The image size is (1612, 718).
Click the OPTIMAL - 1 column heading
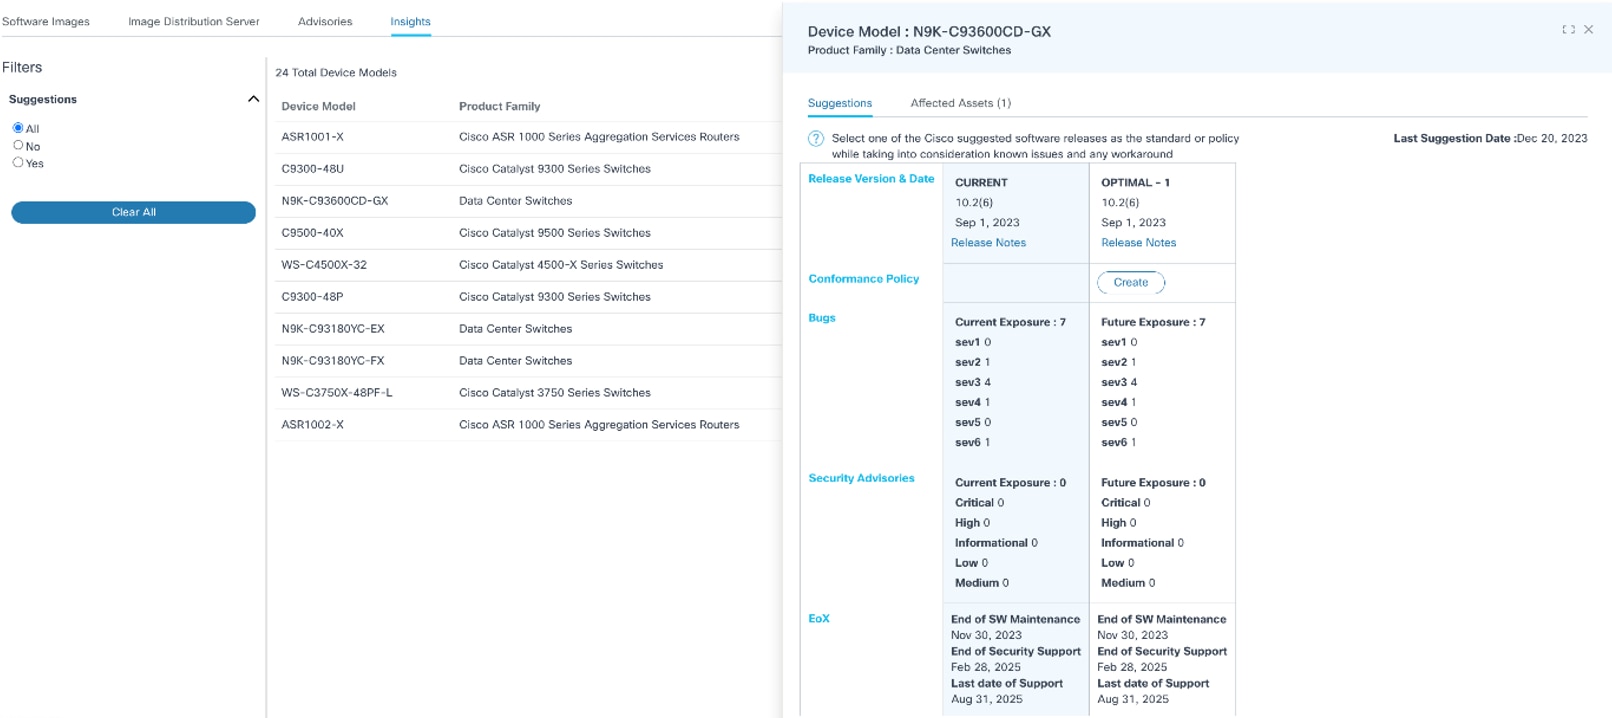[1135, 183]
